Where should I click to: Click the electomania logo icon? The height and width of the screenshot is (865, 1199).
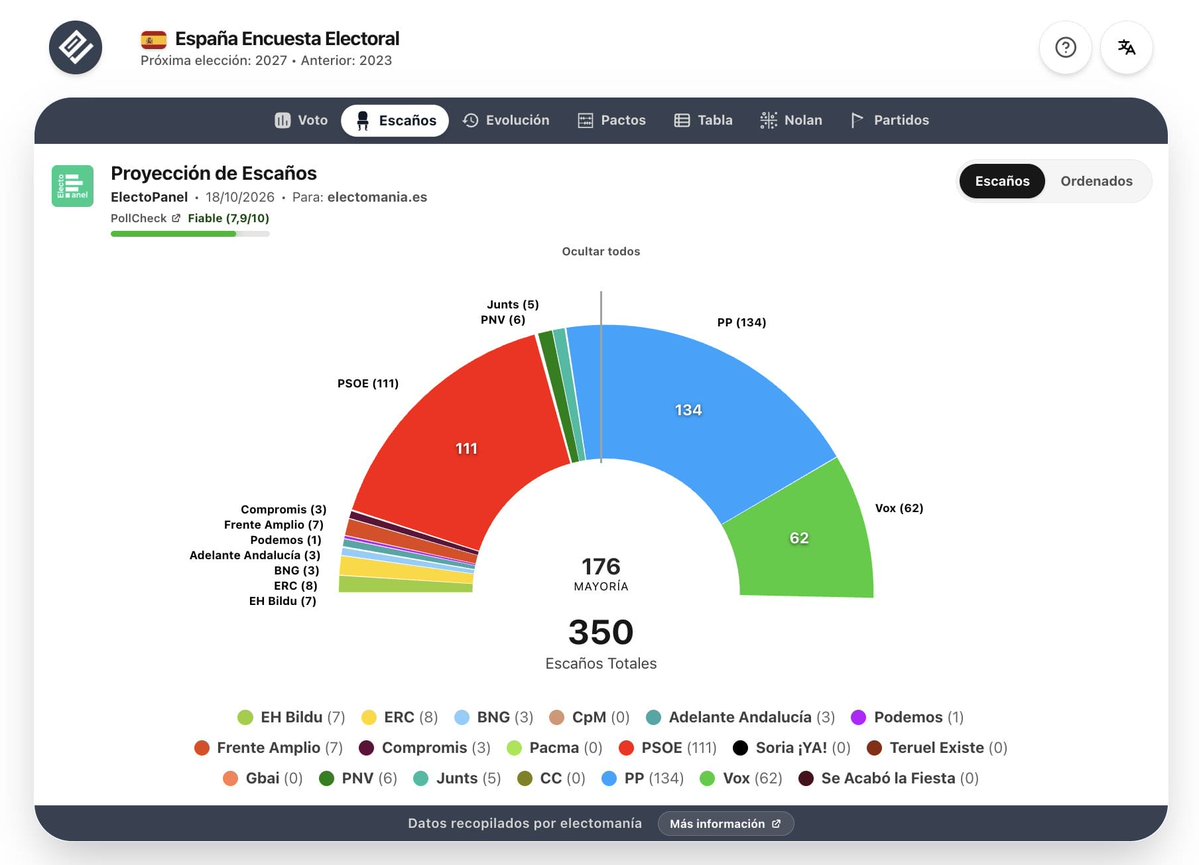[x=76, y=47]
